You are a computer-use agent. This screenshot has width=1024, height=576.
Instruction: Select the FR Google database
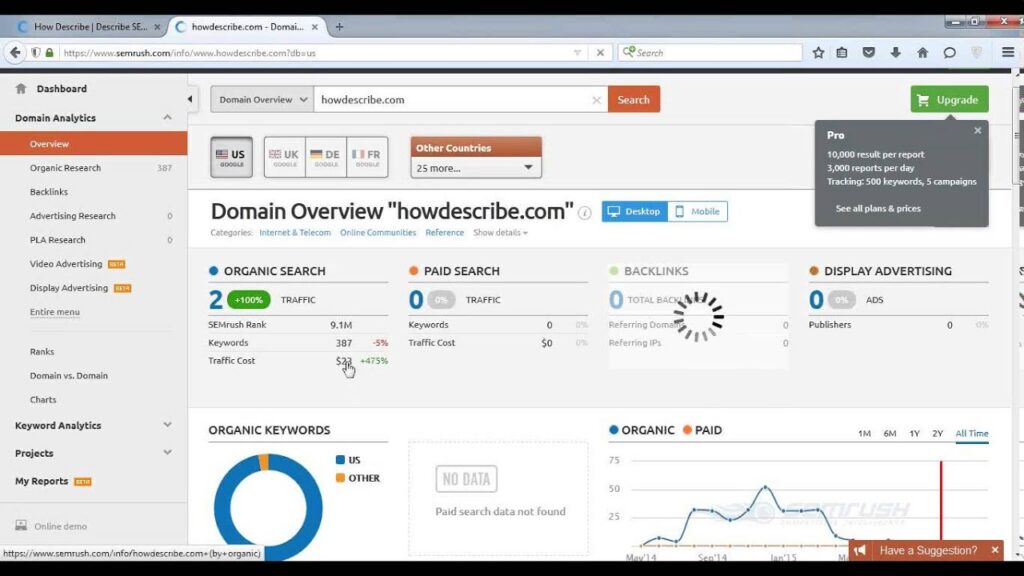point(367,157)
